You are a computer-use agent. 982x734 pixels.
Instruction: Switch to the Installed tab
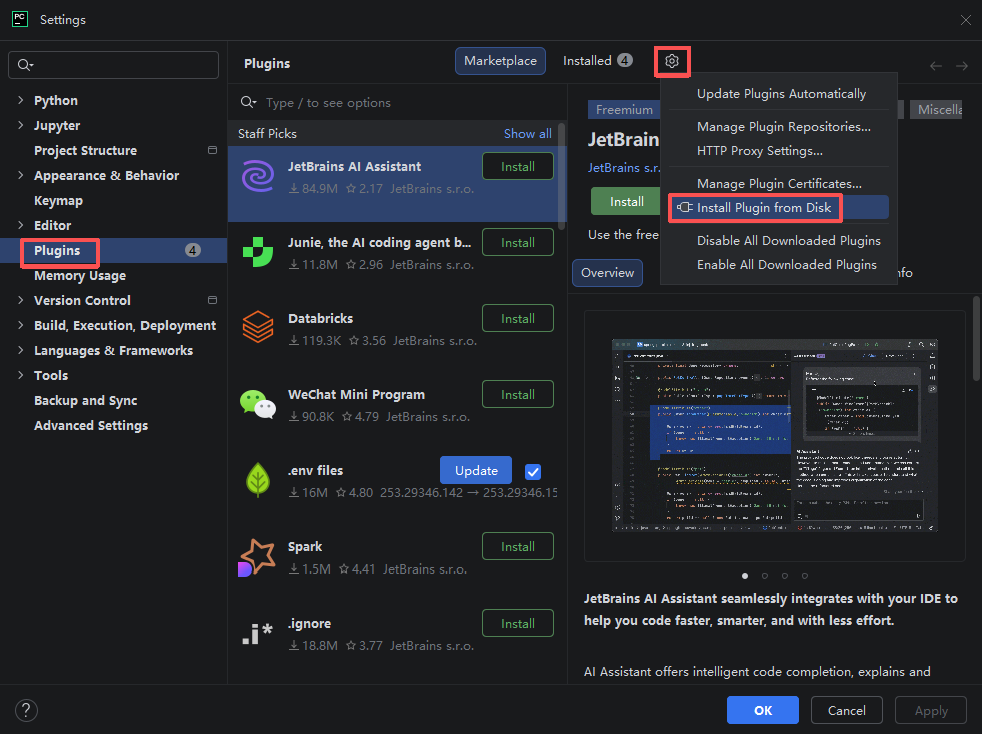[x=597, y=61]
